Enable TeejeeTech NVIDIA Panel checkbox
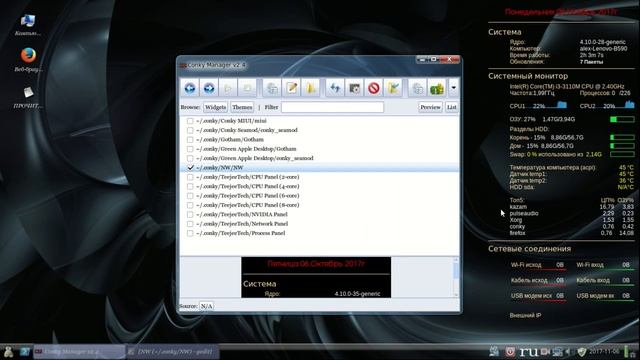This screenshot has width=640, height=360. pyautogui.click(x=190, y=214)
